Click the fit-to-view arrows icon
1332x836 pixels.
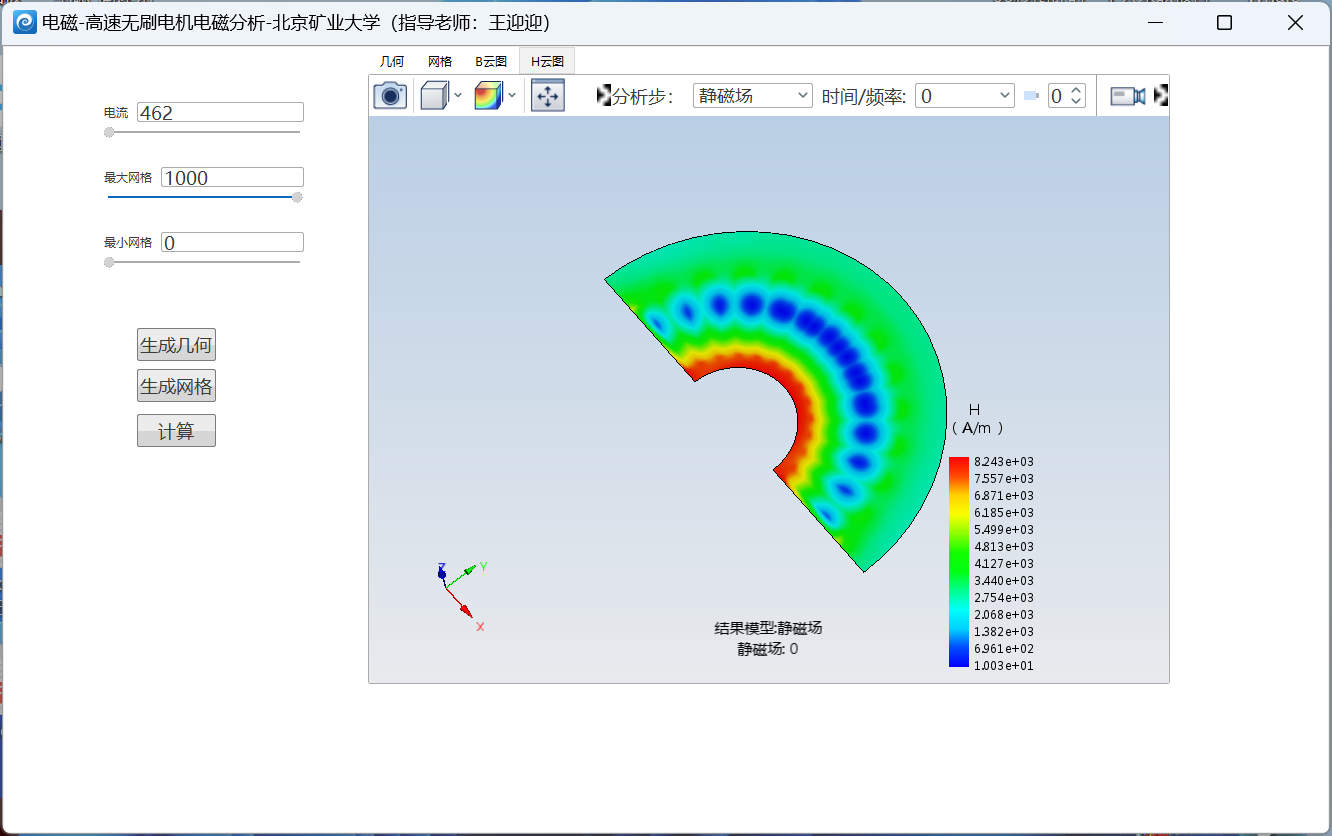[x=548, y=96]
